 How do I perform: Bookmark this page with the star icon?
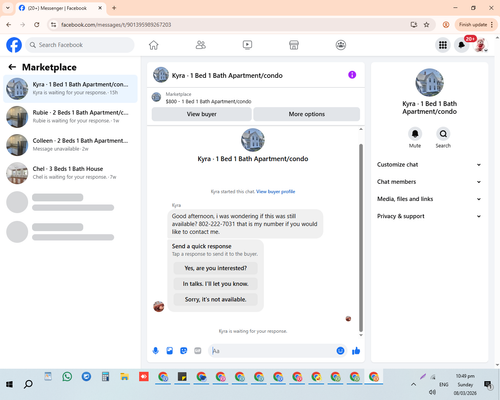click(x=426, y=25)
